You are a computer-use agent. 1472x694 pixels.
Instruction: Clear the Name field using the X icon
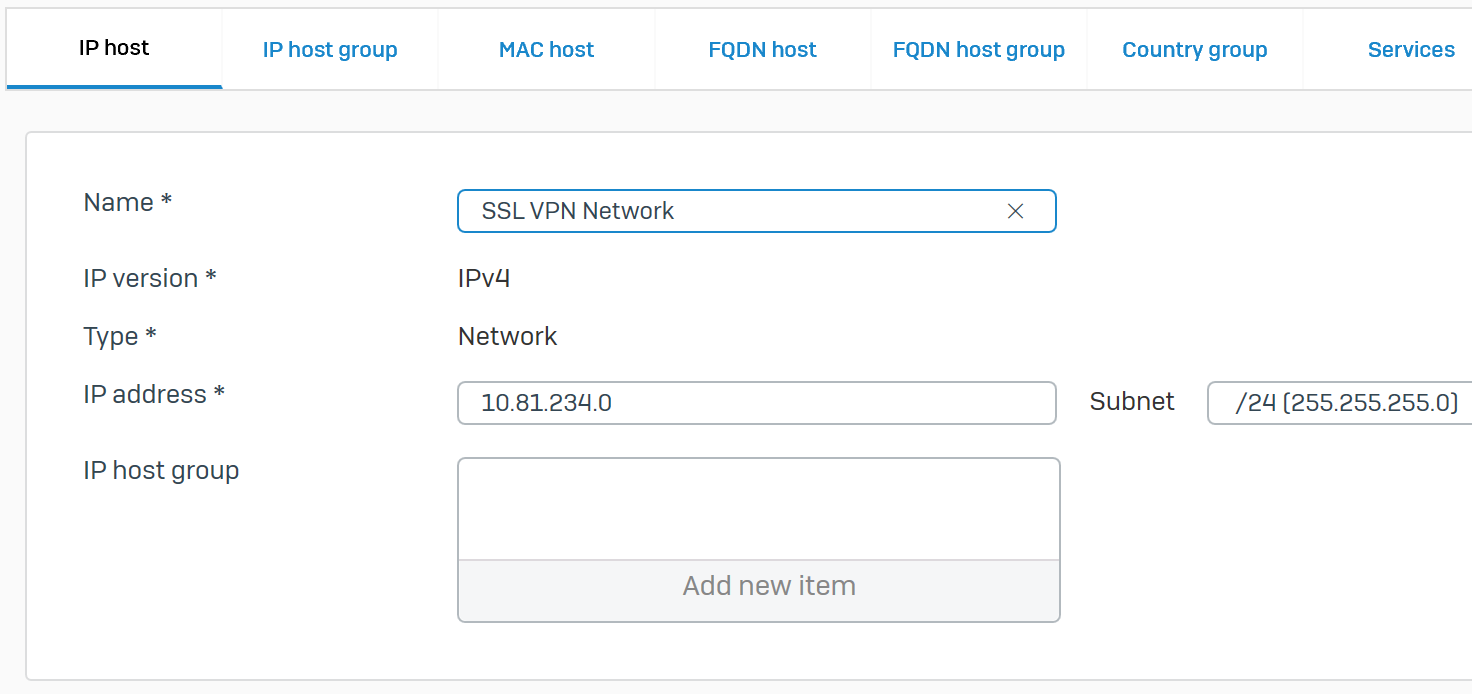[1015, 211]
